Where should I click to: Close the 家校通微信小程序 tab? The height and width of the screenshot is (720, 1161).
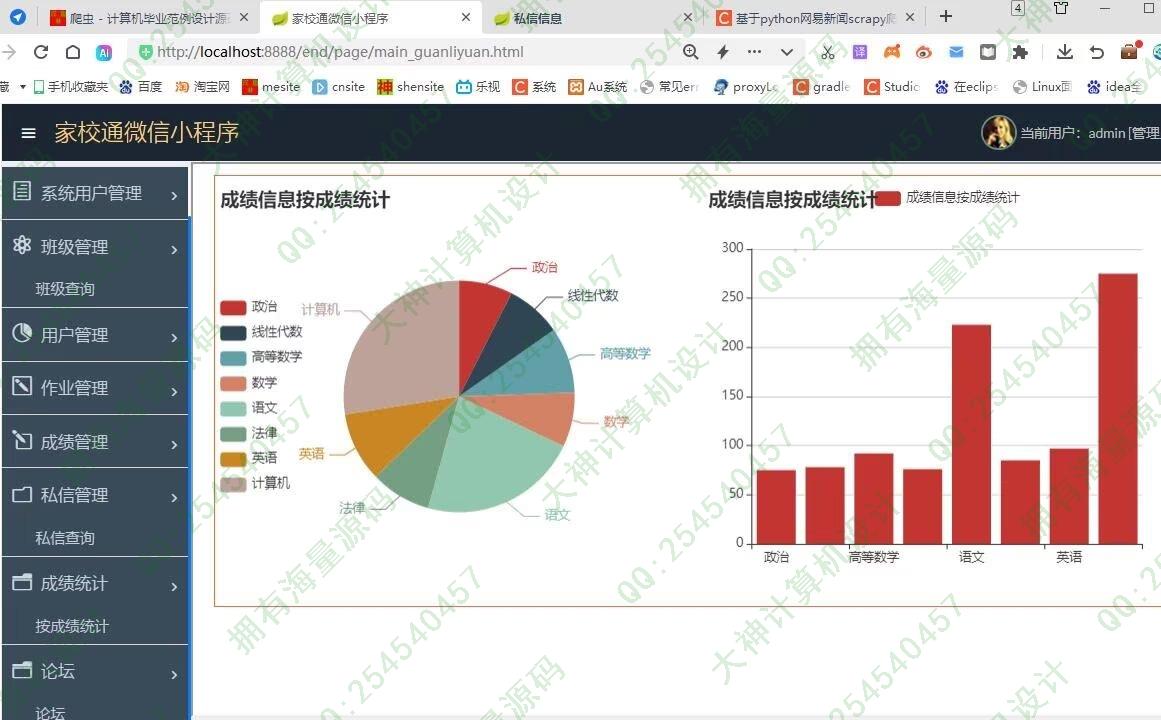point(466,17)
